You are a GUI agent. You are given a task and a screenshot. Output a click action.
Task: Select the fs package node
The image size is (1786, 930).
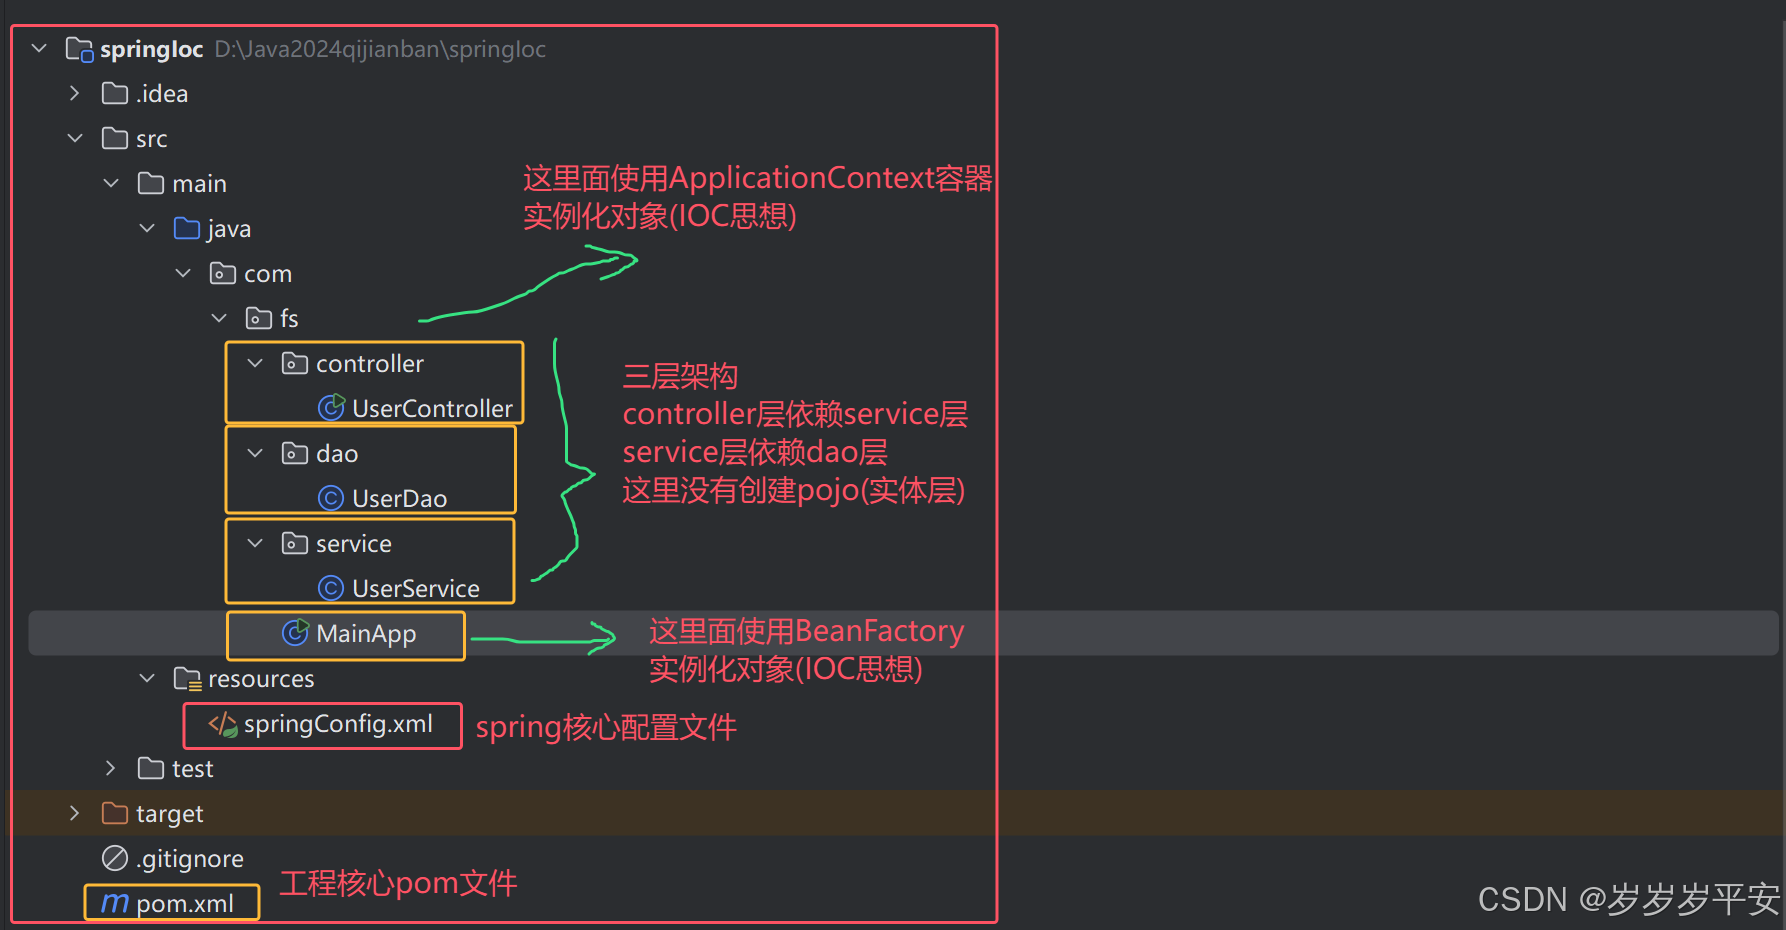pyautogui.click(x=287, y=318)
